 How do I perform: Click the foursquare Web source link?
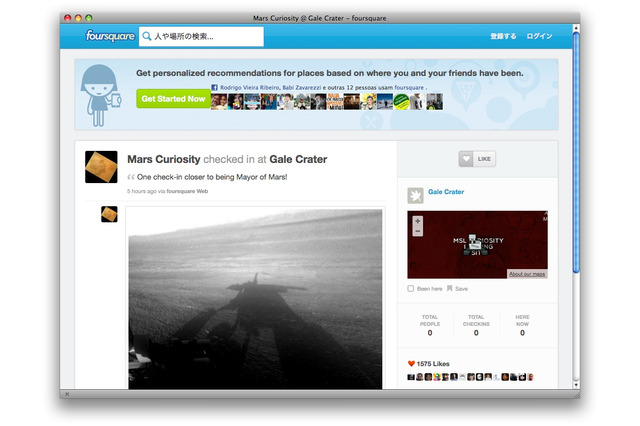(x=187, y=191)
